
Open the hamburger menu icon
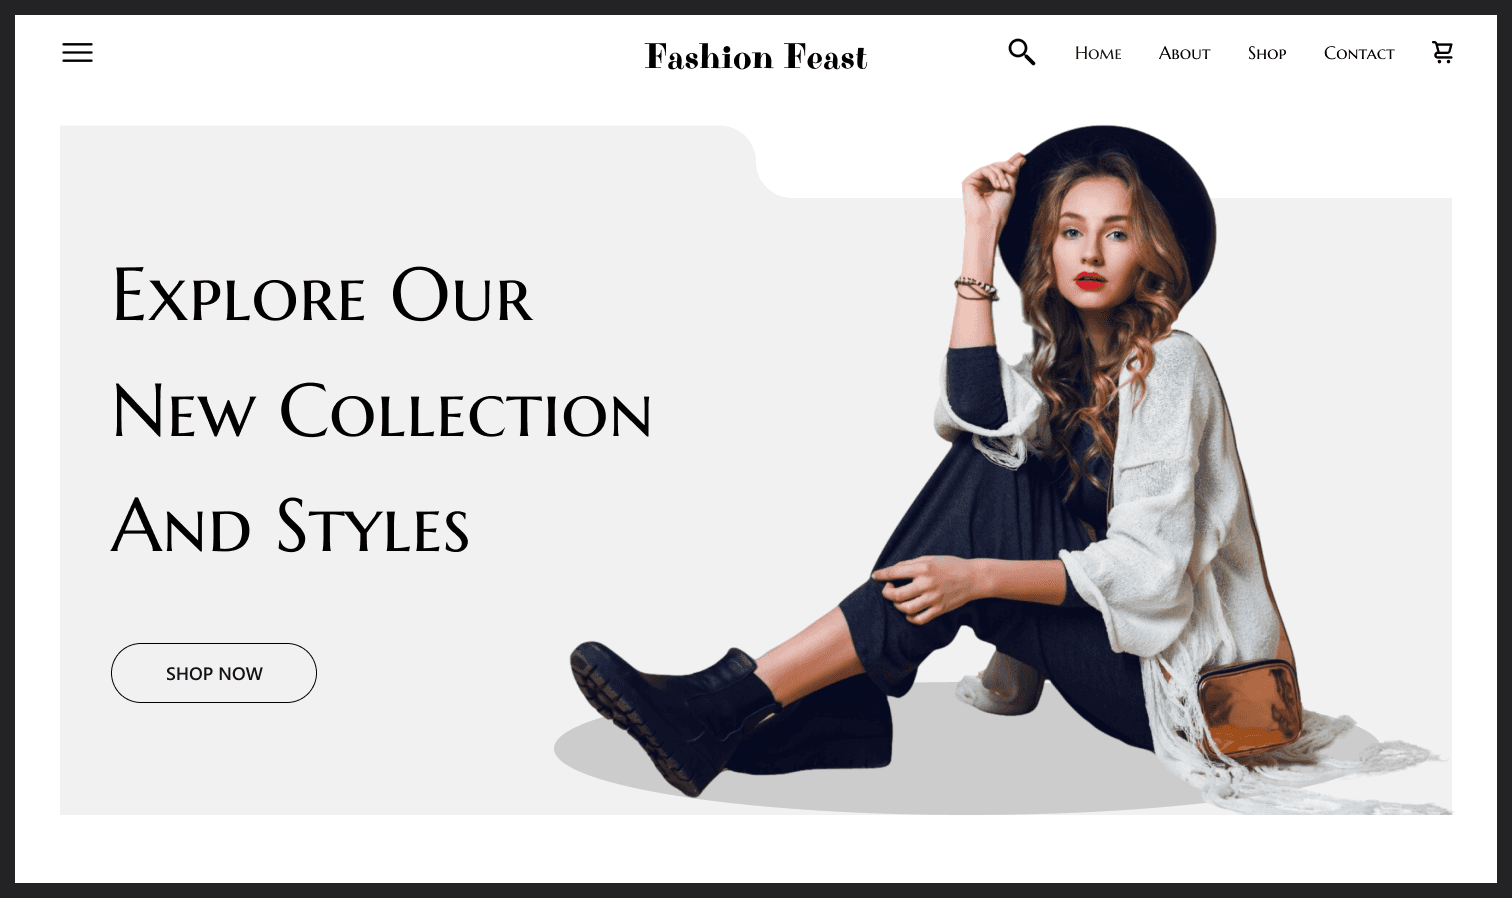tap(77, 53)
